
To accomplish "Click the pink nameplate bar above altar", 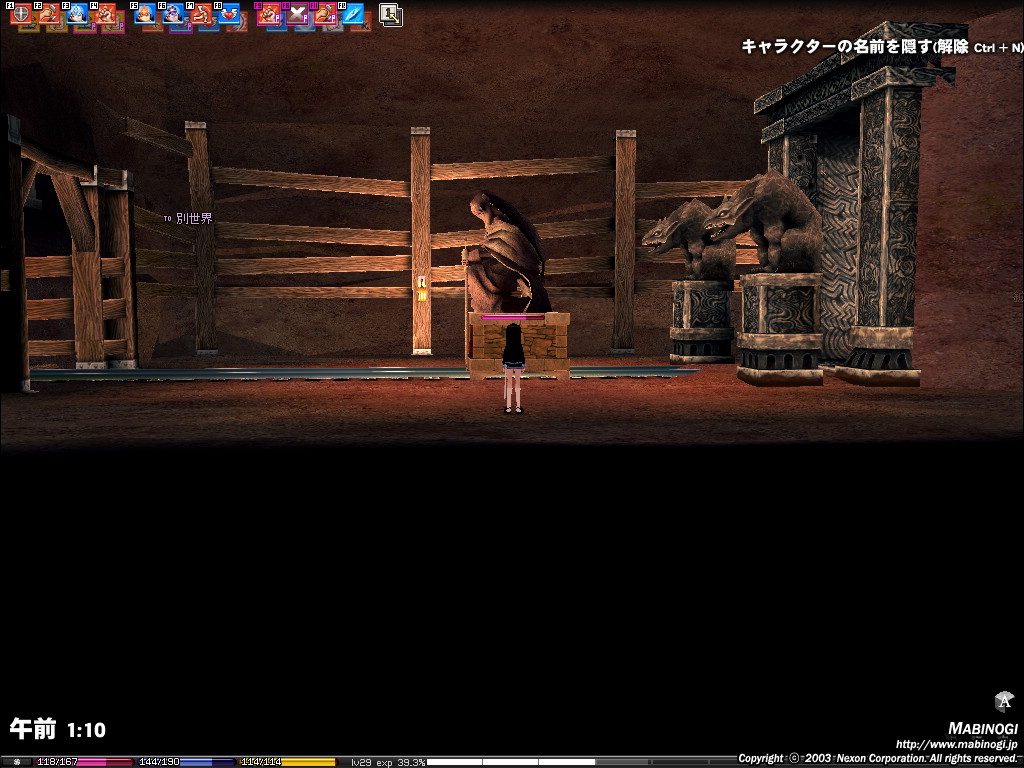I will pos(513,317).
